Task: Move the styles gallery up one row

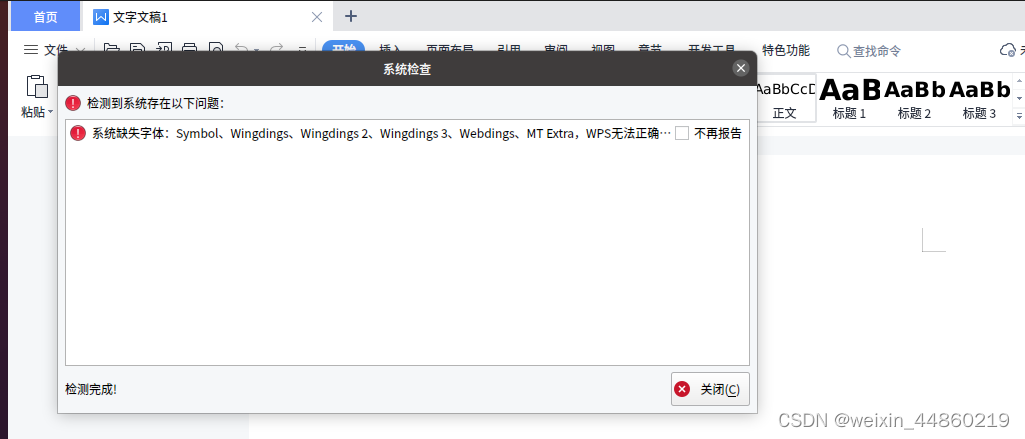Action: [1019, 81]
